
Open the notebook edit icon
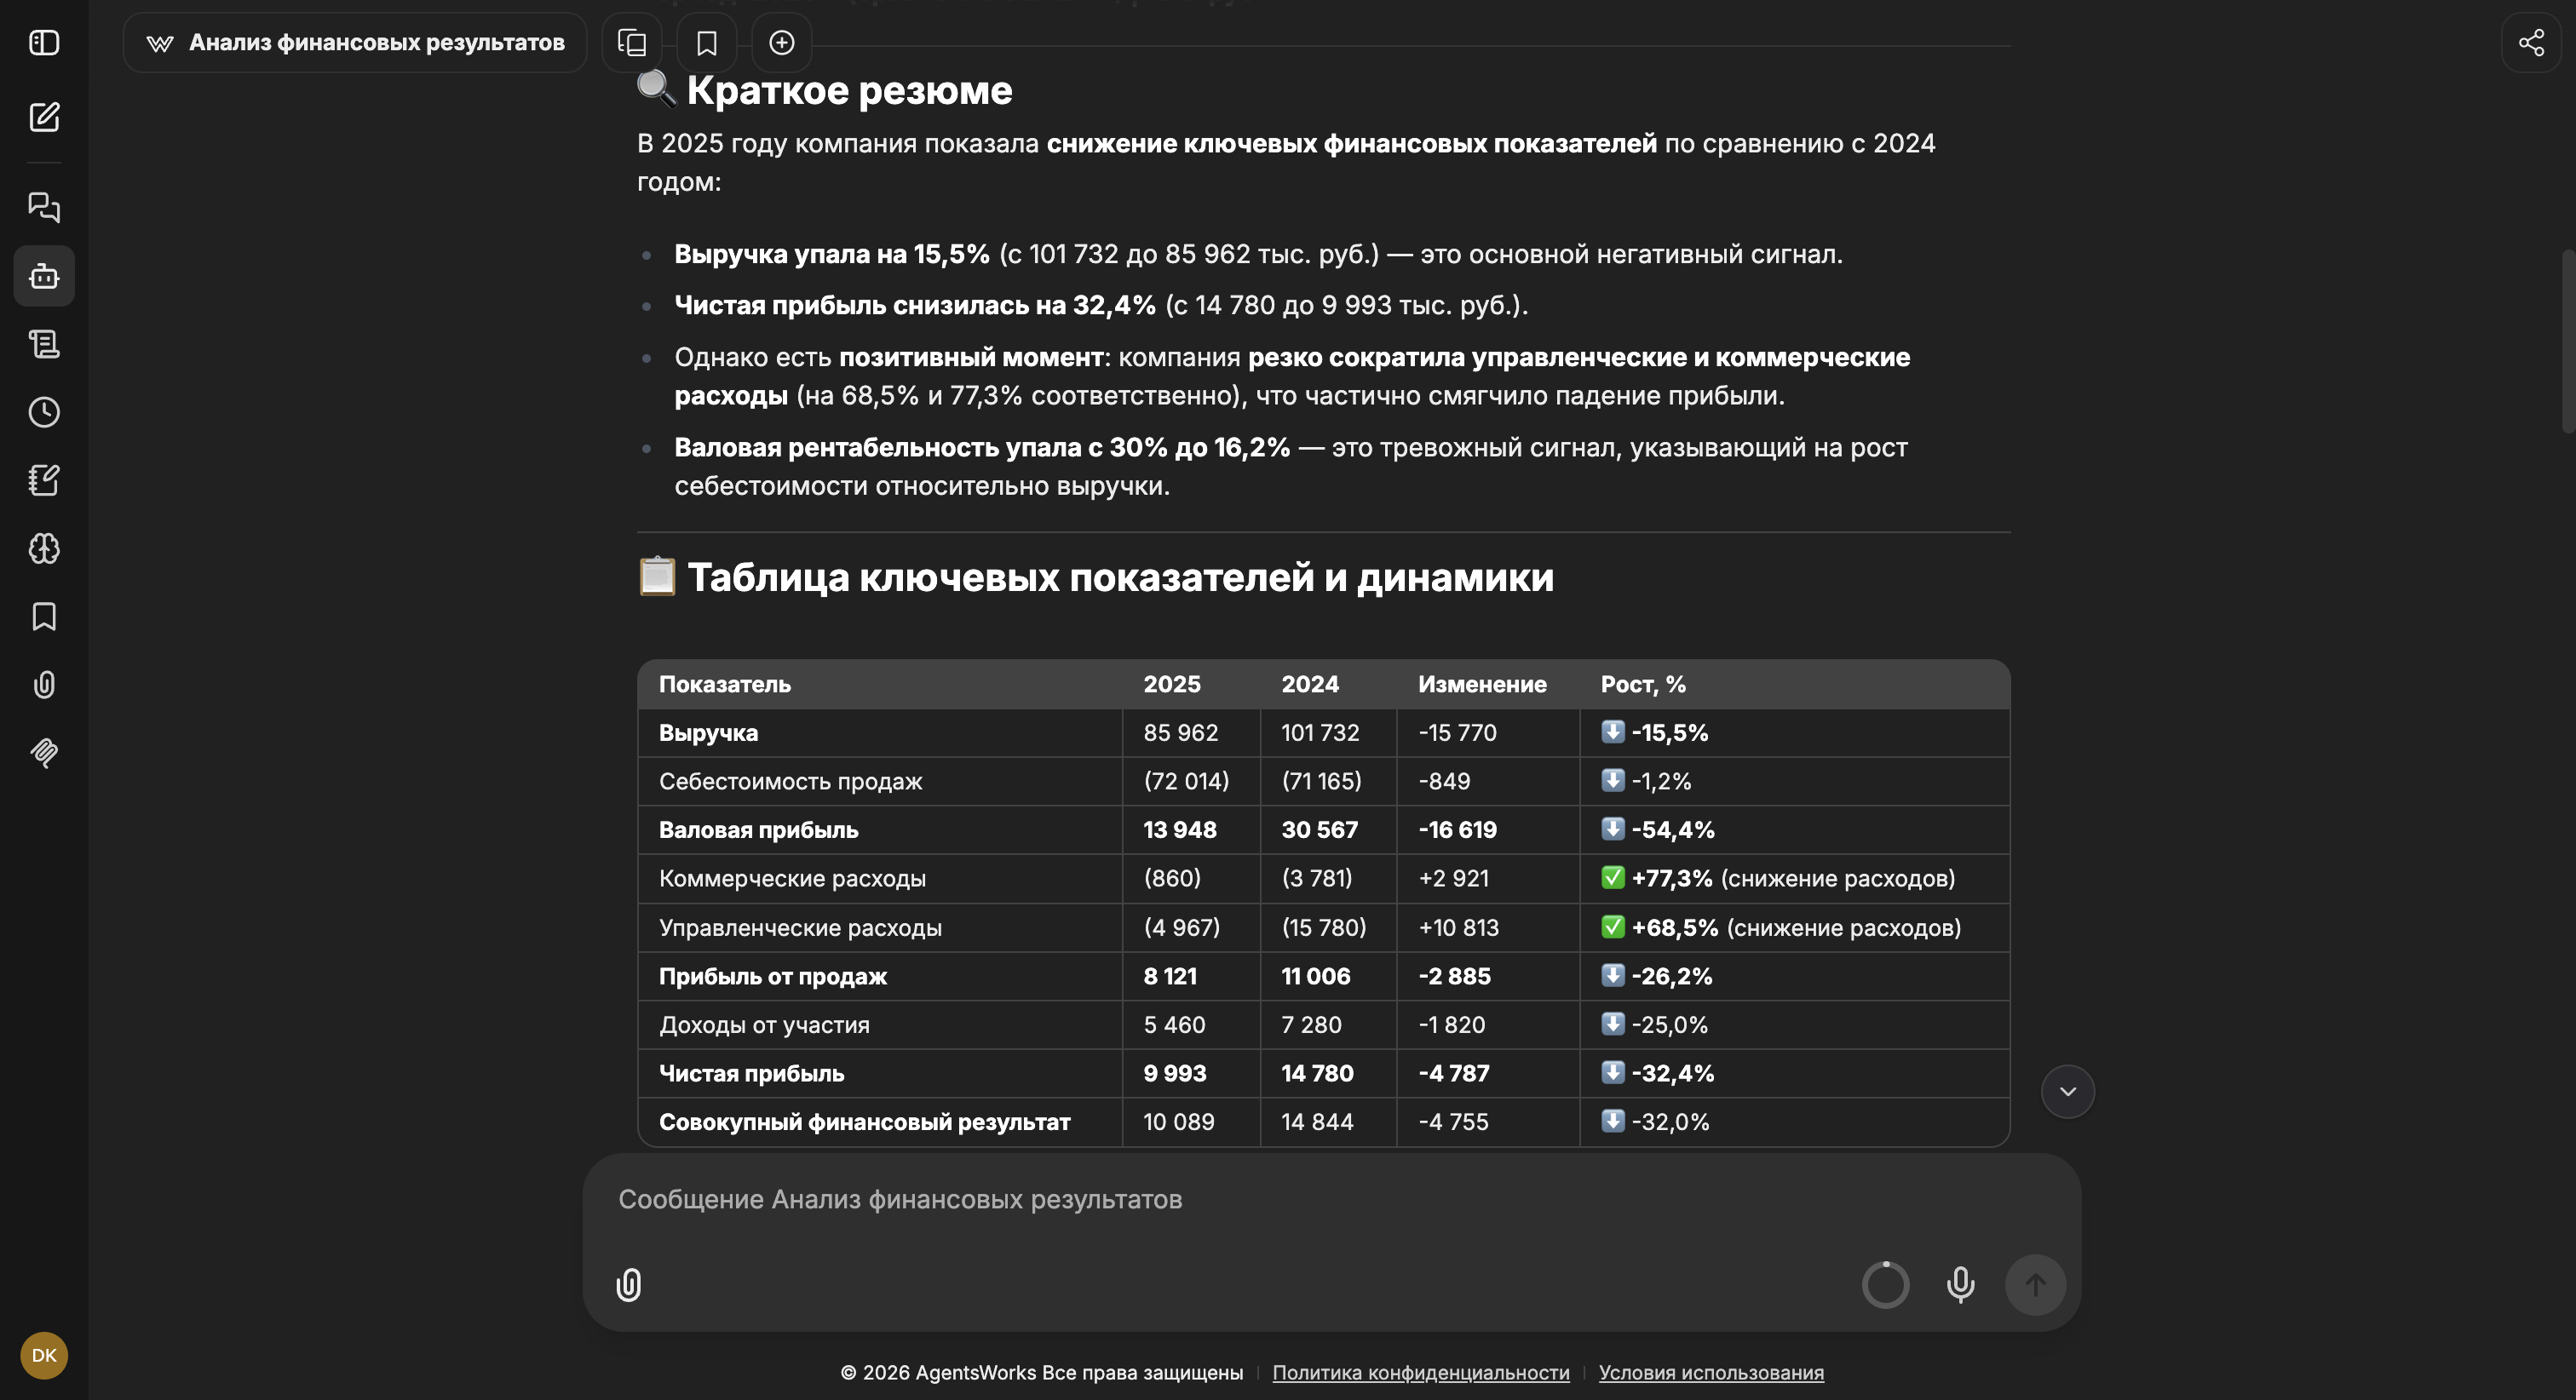[x=44, y=480]
